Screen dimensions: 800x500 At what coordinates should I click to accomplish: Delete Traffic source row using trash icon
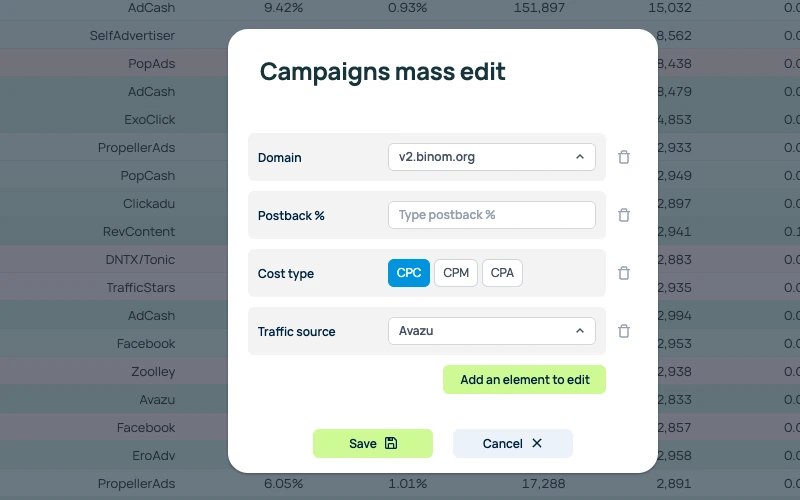[x=623, y=332]
